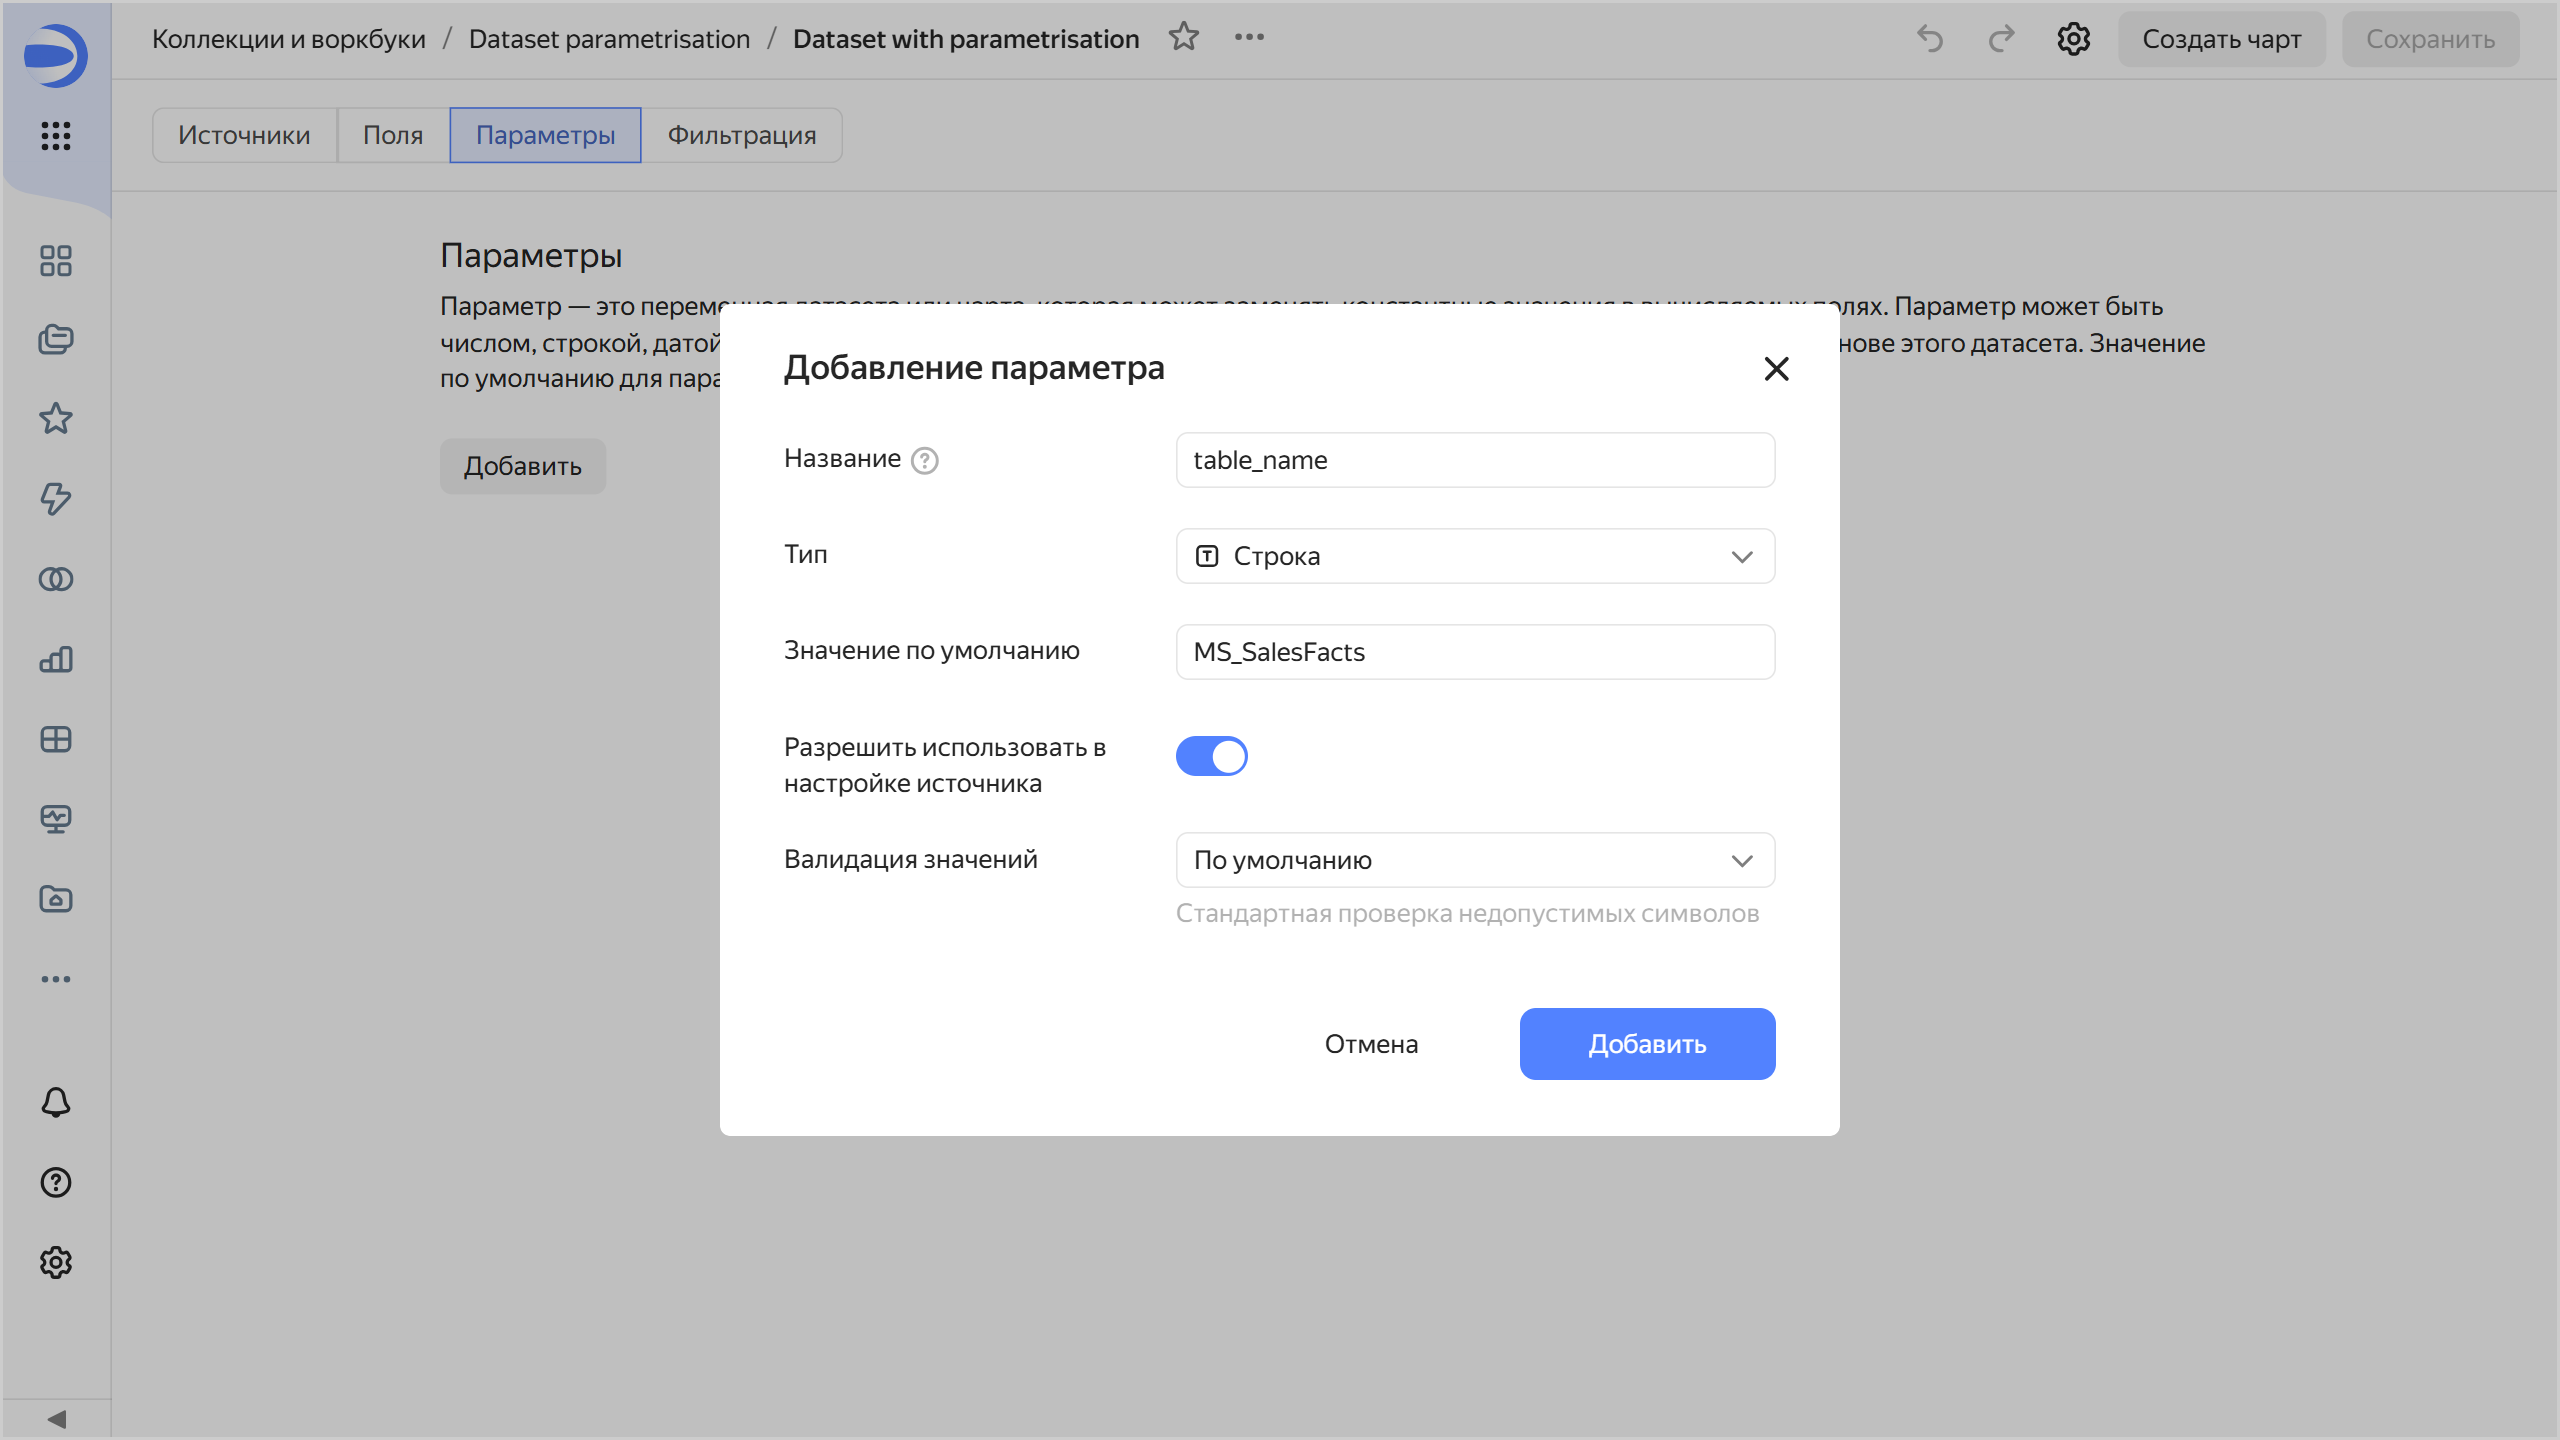Open Валидация значений dropdown
This screenshot has height=1440, width=2560.
click(1475, 860)
